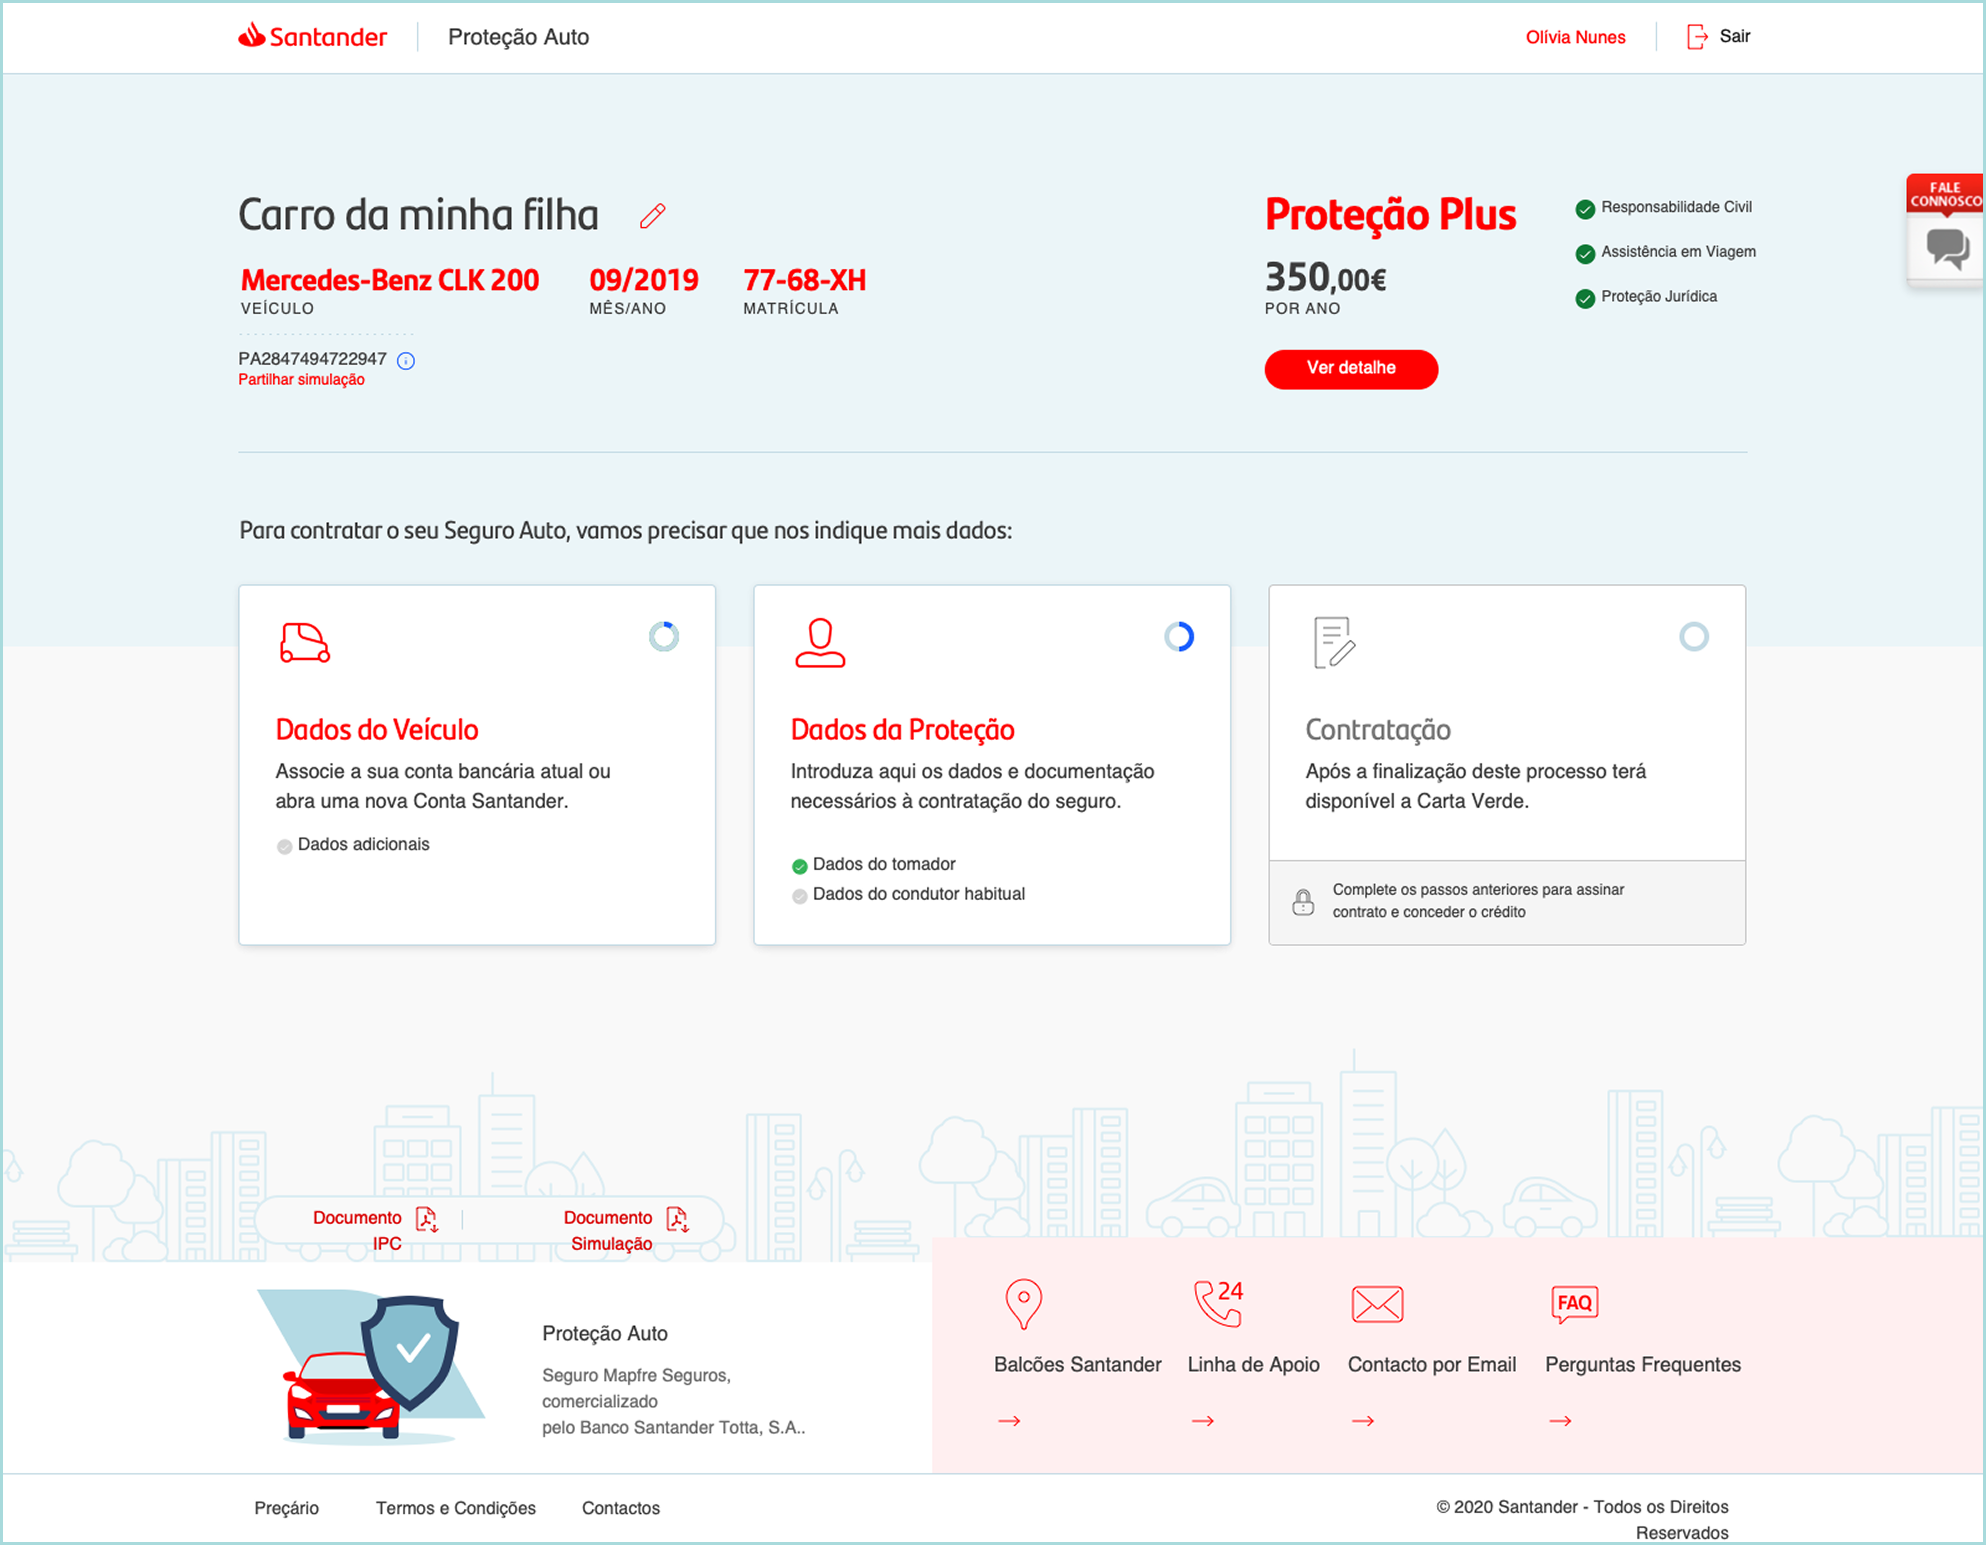Click the Contacto por Email envelope icon

pyautogui.click(x=1377, y=1304)
